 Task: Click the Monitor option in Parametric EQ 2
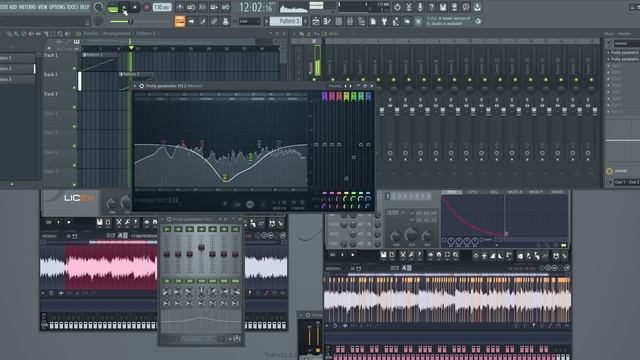click(x=280, y=208)
